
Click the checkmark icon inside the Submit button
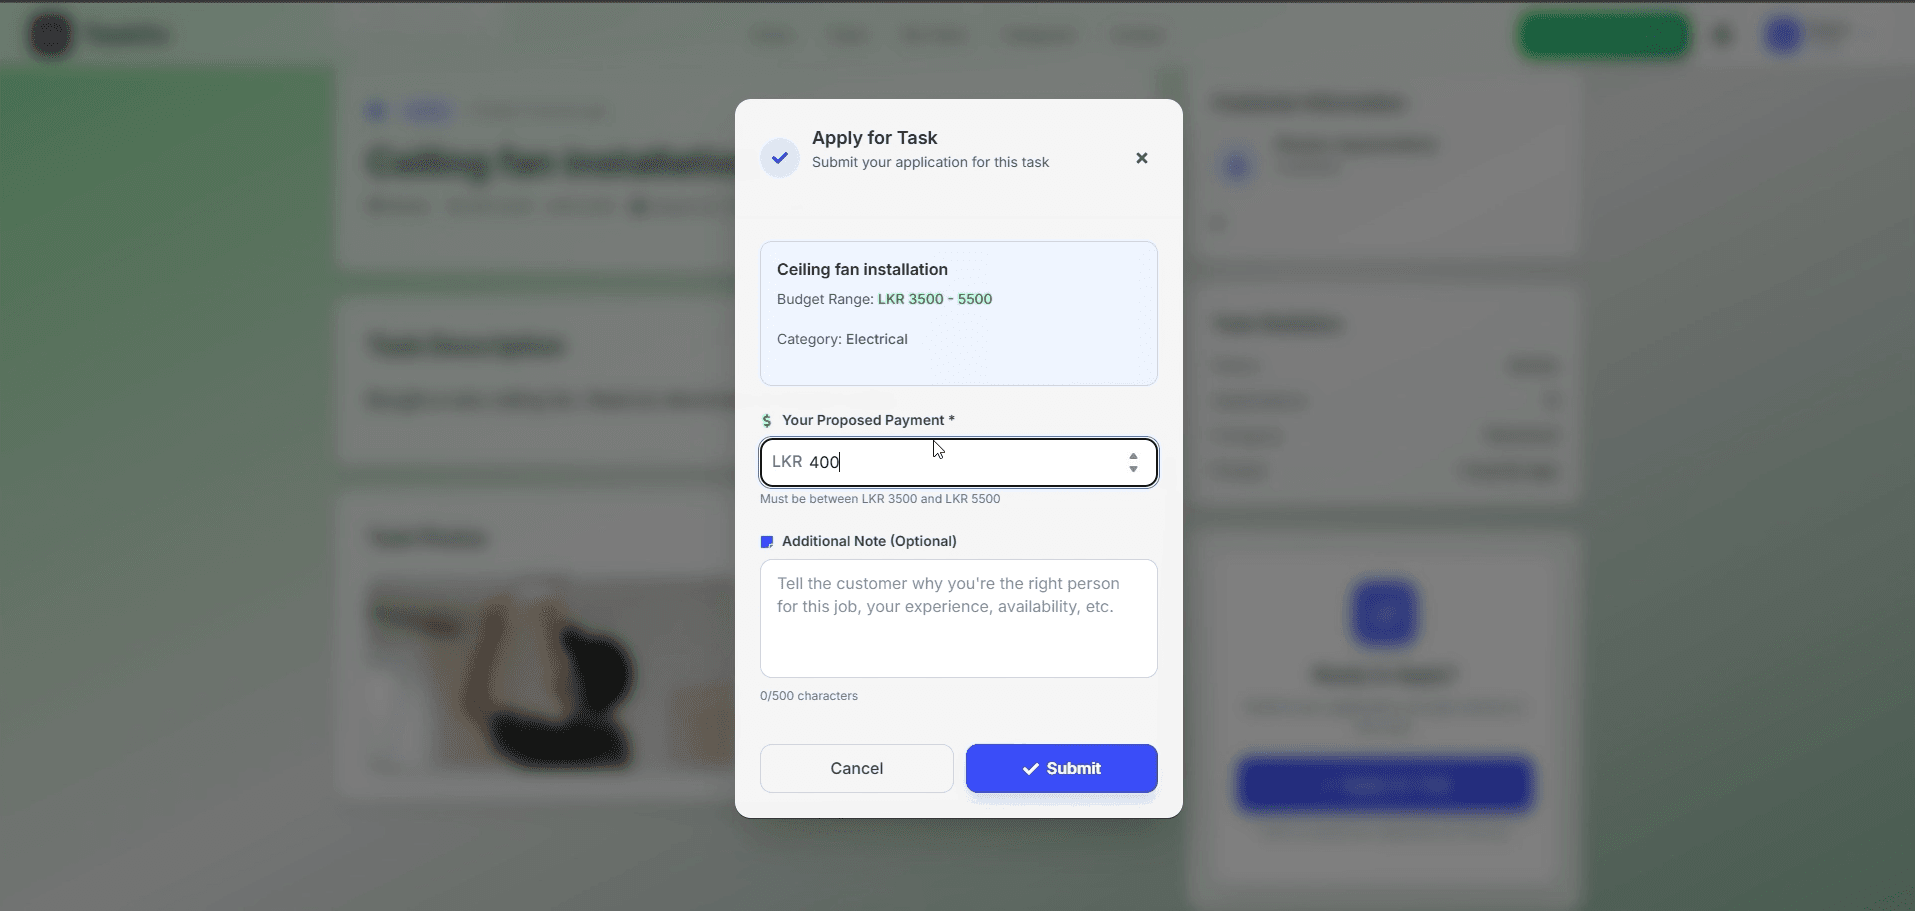tap(1031, 769)
